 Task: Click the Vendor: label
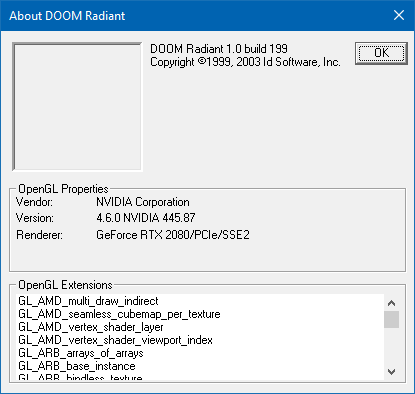(34, 202)
